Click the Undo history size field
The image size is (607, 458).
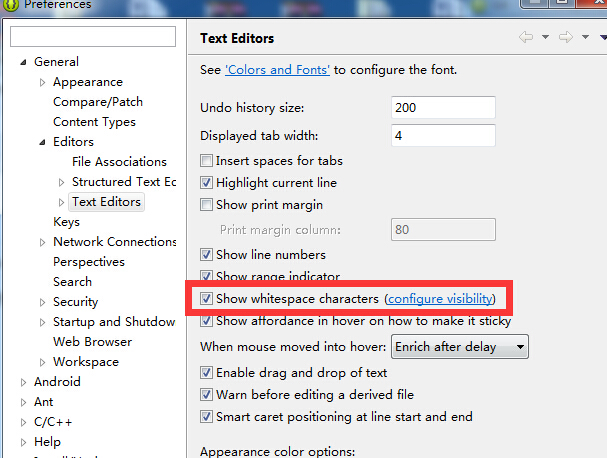pyautogui.click(x=443, y=107)
